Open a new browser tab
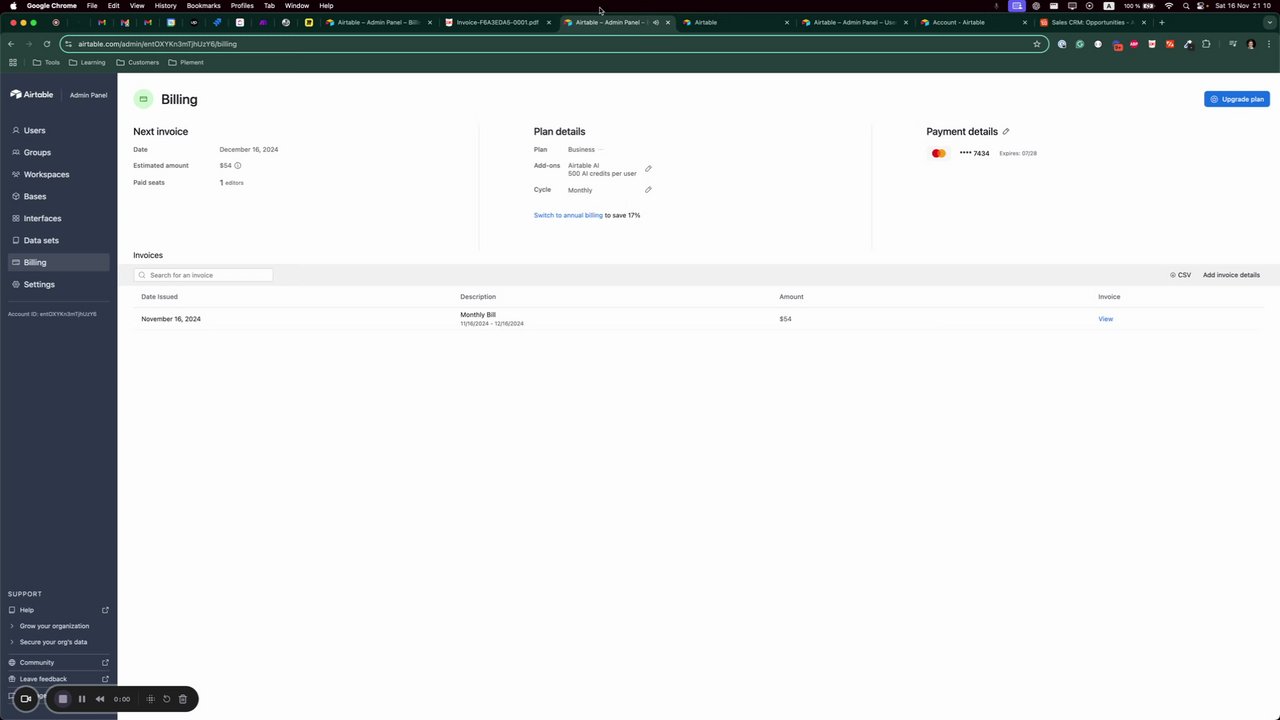The image size is (1280, 720). (x=1161, y=22)
